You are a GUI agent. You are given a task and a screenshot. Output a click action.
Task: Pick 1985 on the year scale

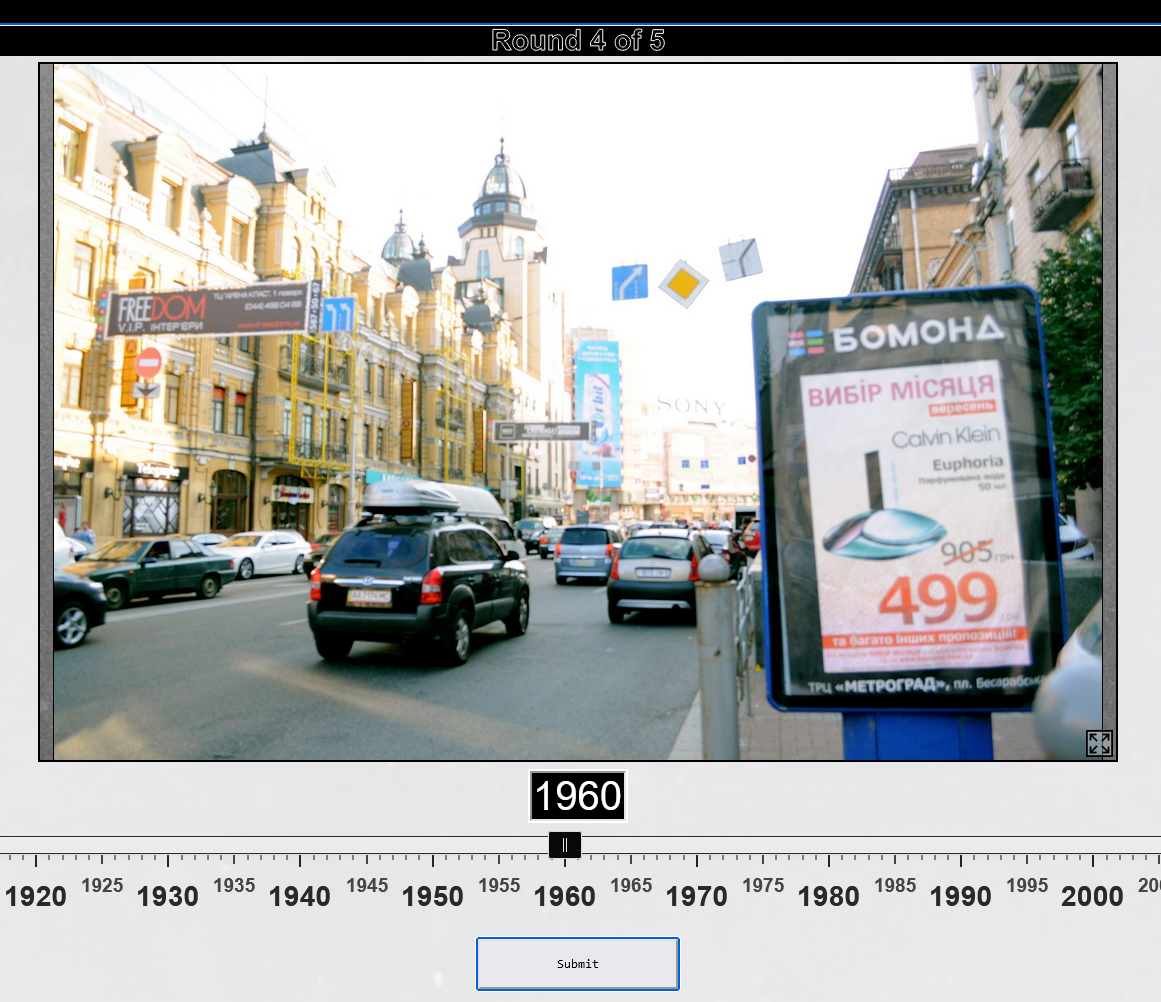895,885
